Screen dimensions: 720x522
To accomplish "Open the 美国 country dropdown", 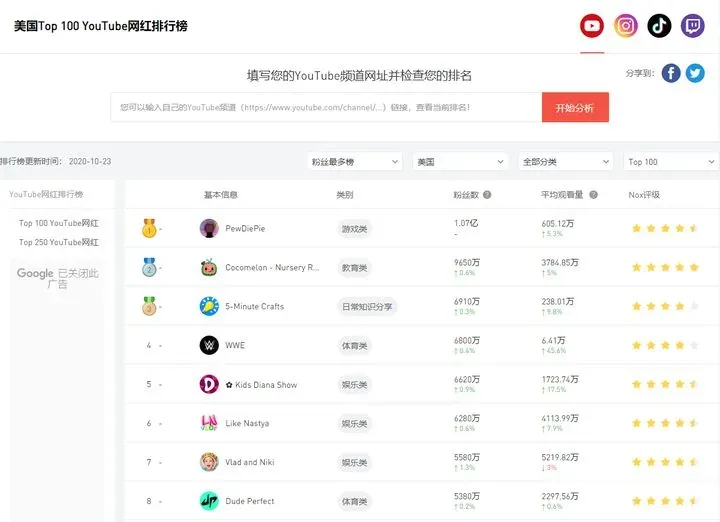I will 460,162.
